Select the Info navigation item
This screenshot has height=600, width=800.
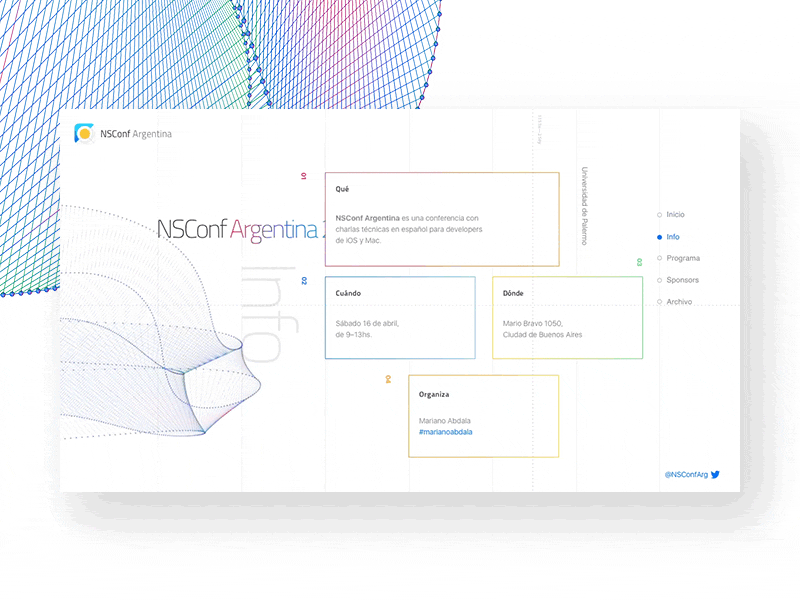click(673, 237)
